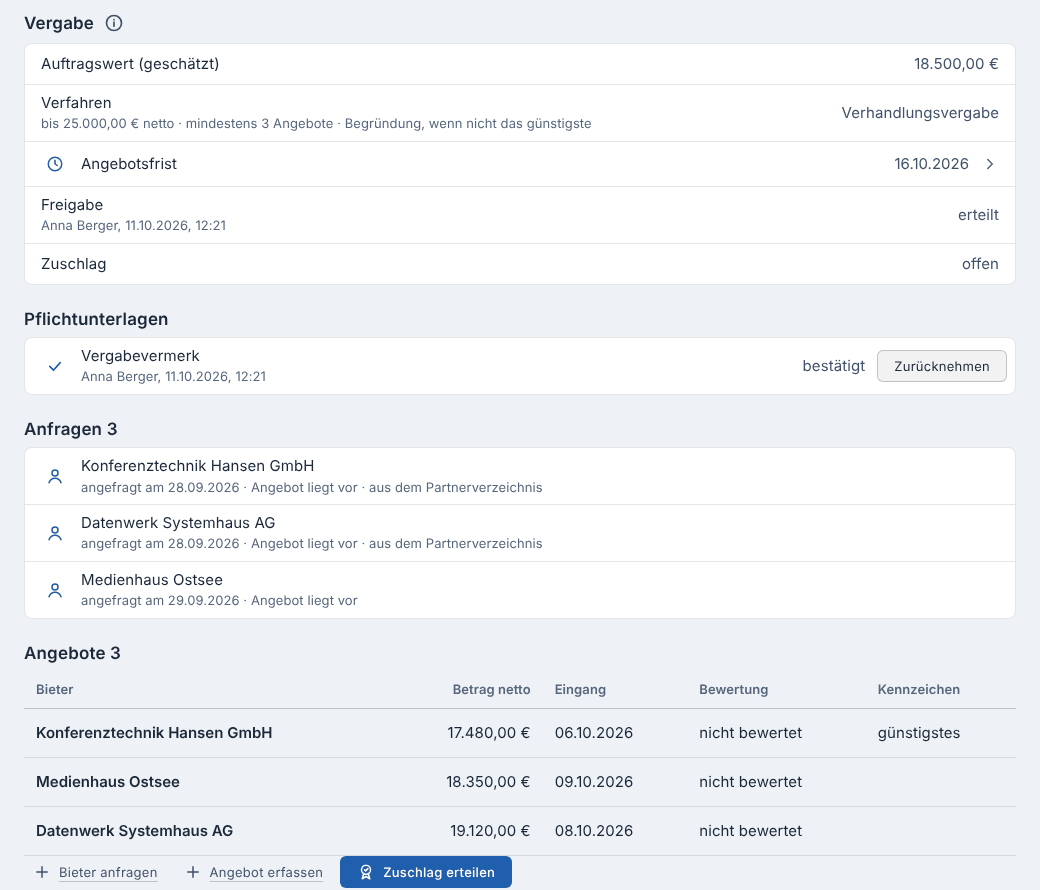Click the 17.480,00 € offer amount

click(489, 733)
